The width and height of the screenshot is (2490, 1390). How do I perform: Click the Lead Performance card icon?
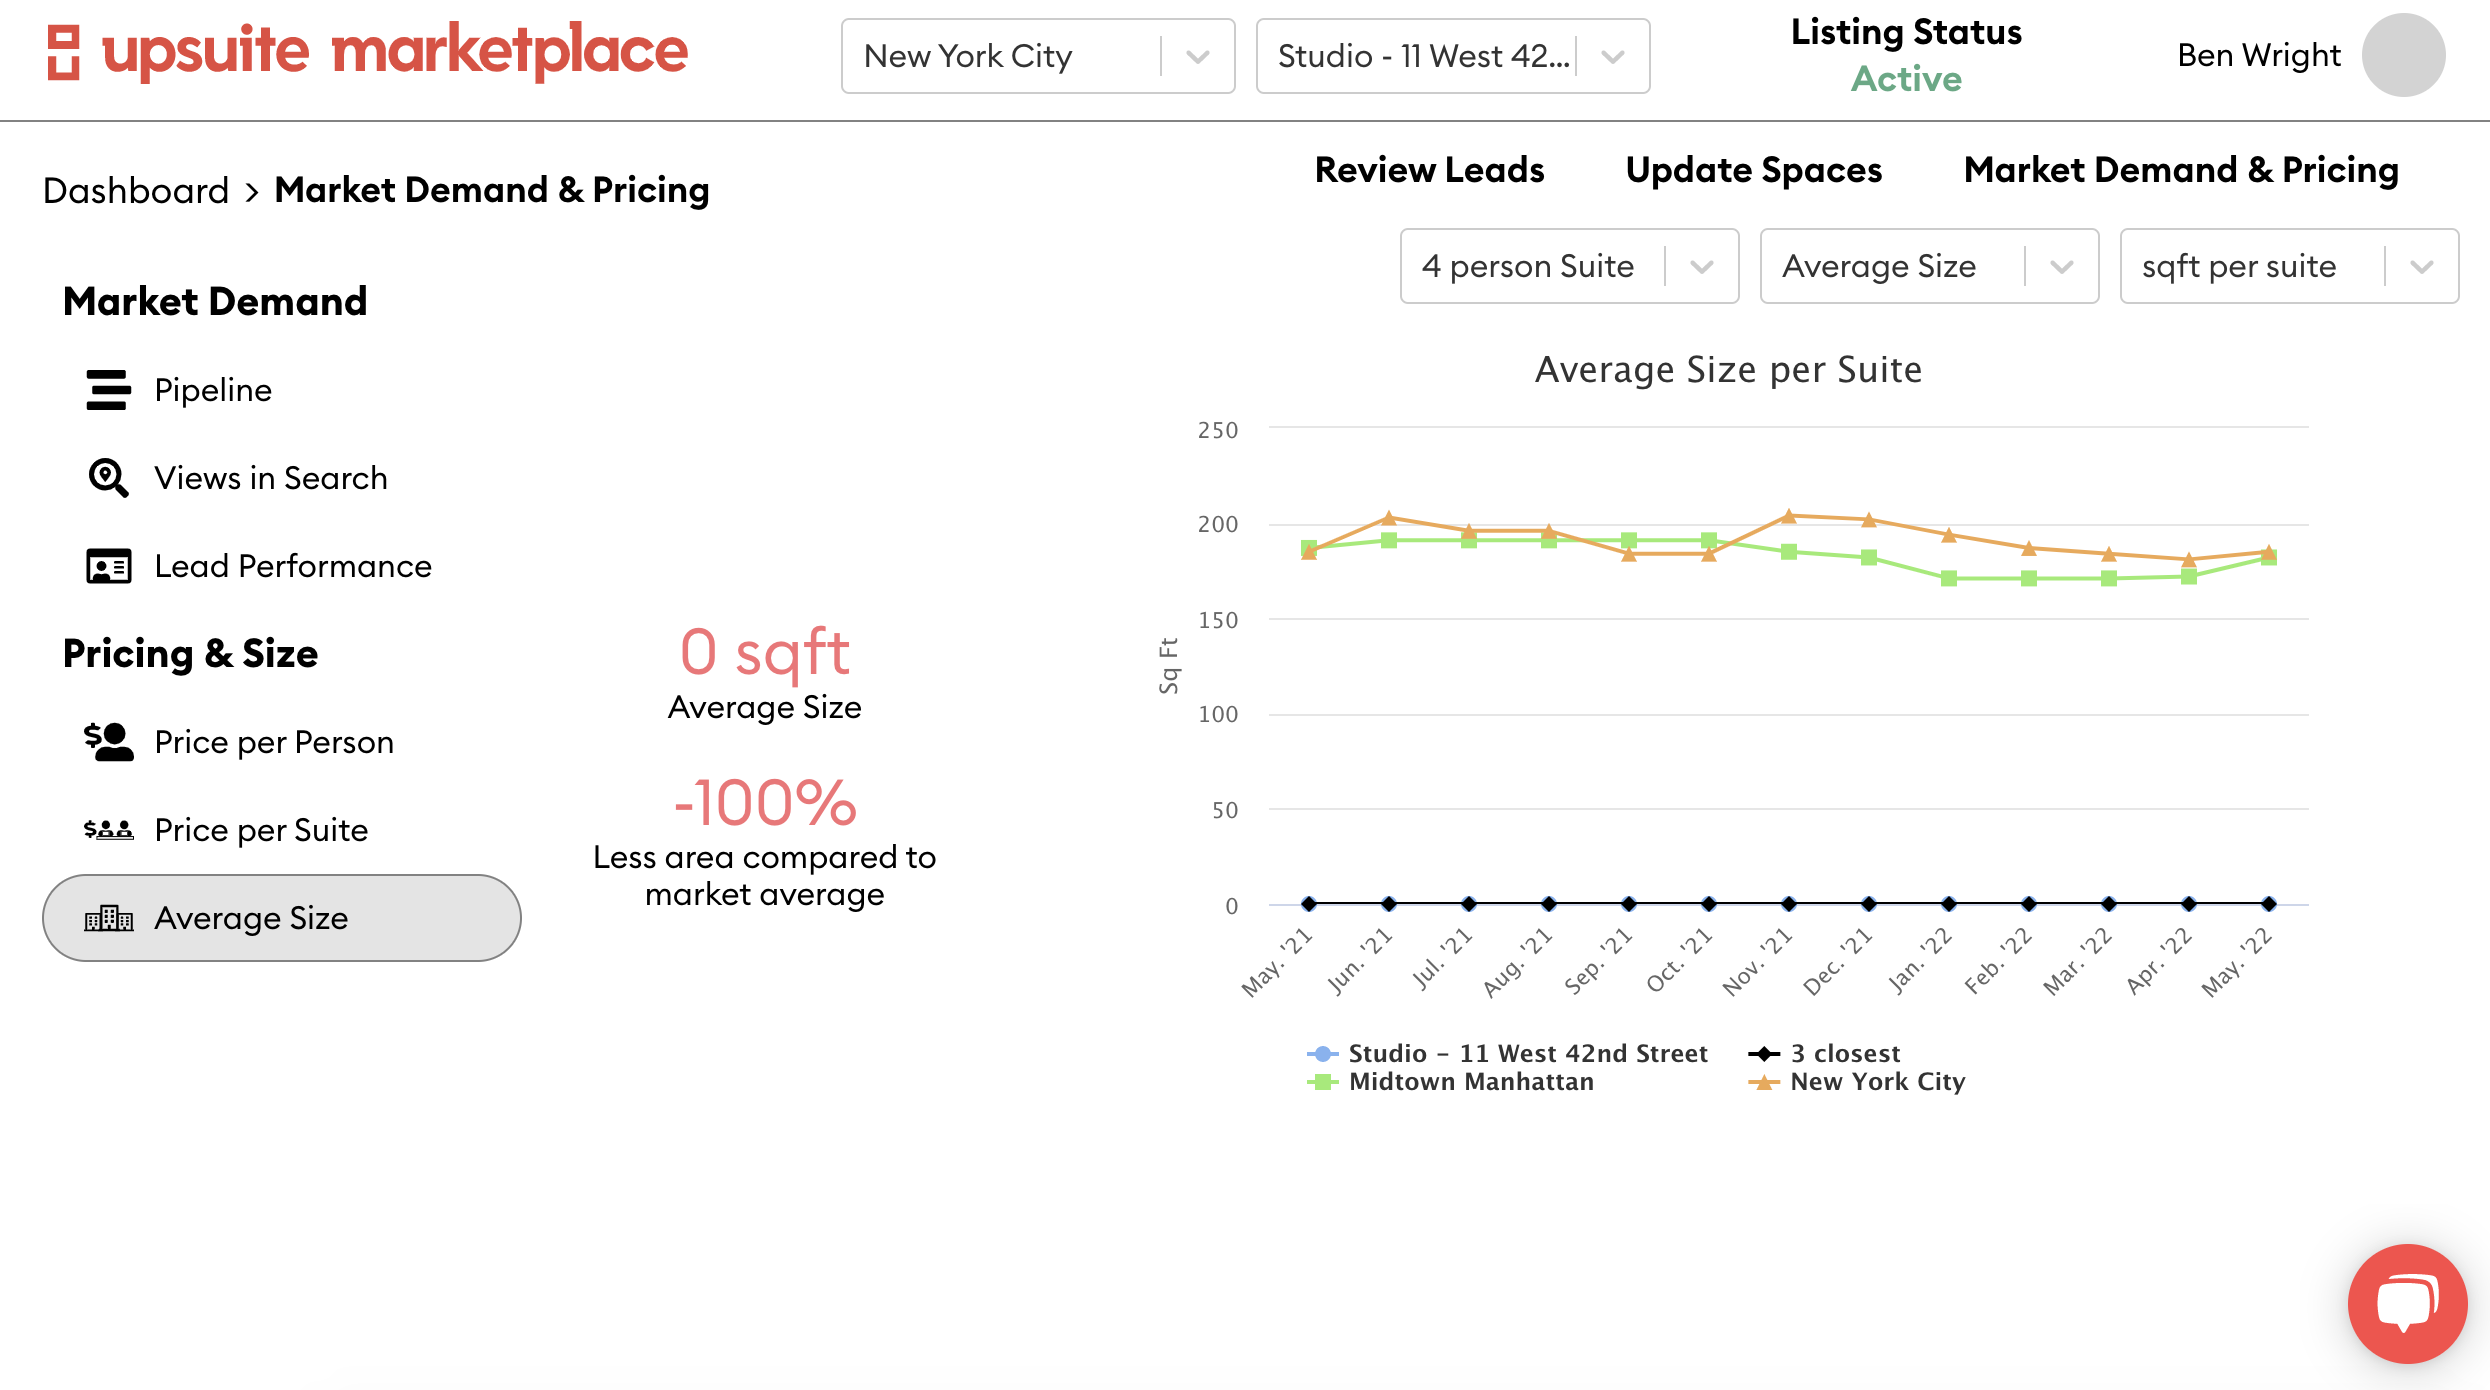108,566
